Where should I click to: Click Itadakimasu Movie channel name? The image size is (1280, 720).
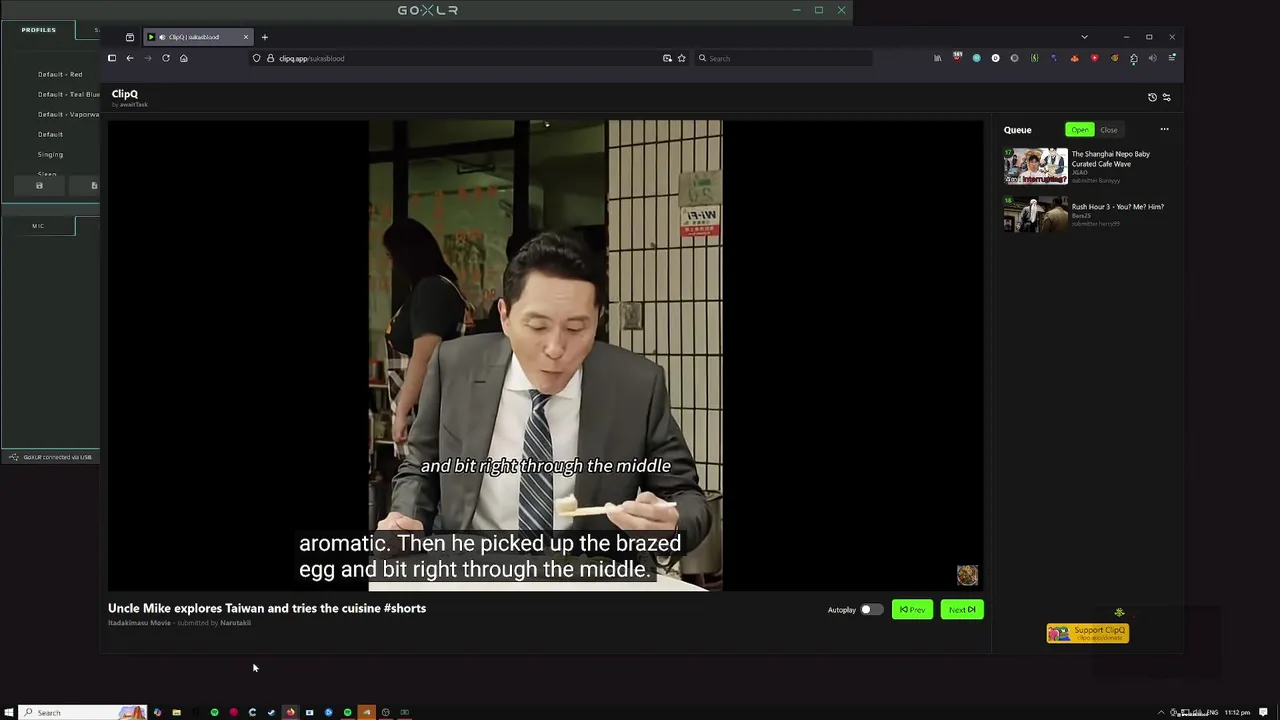[139, 623]
